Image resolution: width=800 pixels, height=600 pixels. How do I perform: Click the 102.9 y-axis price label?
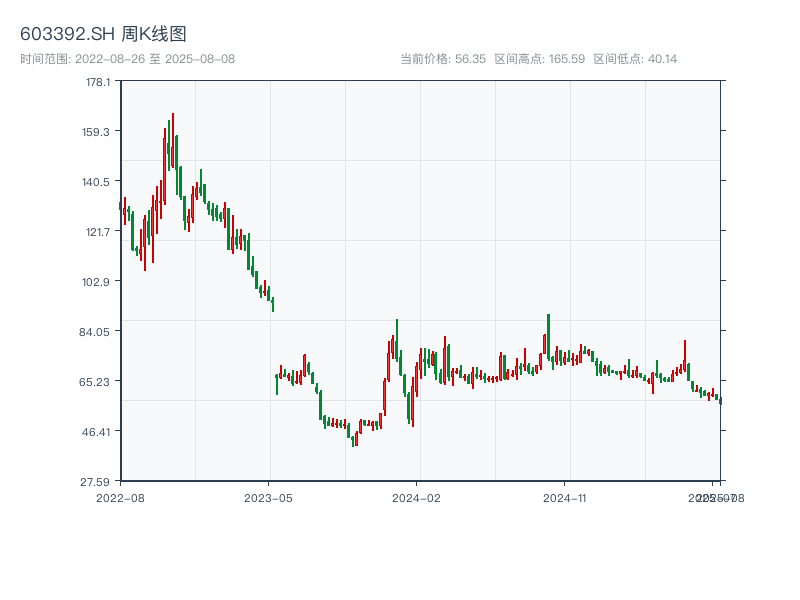[97, 282]
